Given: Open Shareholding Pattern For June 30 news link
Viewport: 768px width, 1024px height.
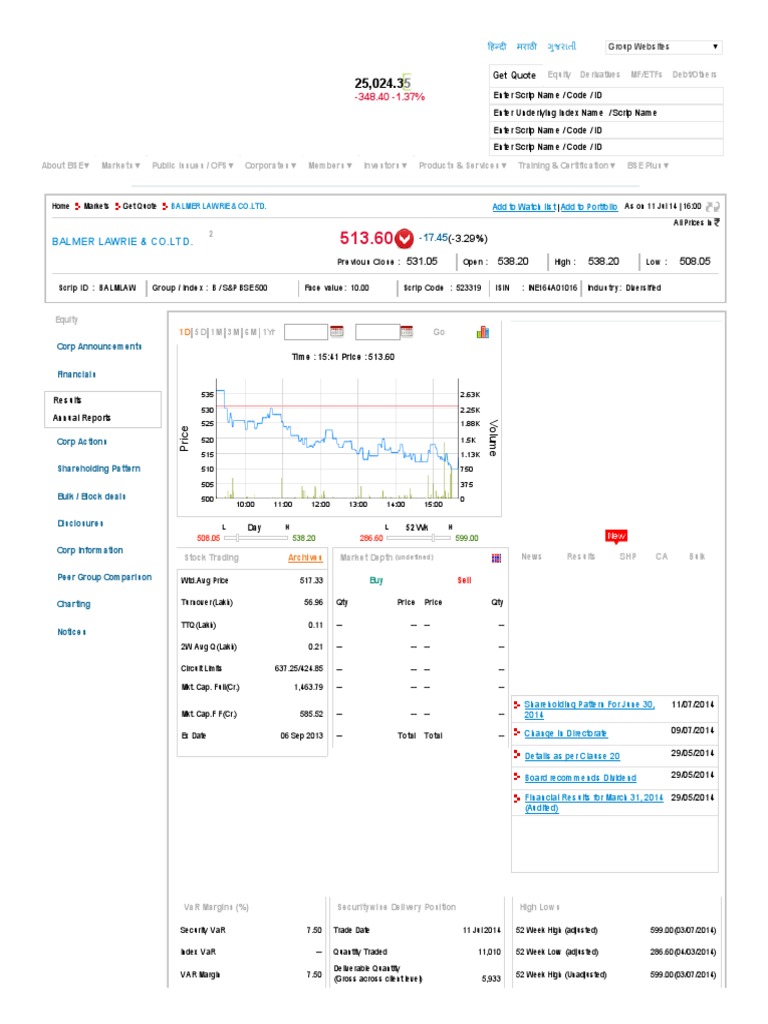Looking at the screenshot, I should pos(589,709).
